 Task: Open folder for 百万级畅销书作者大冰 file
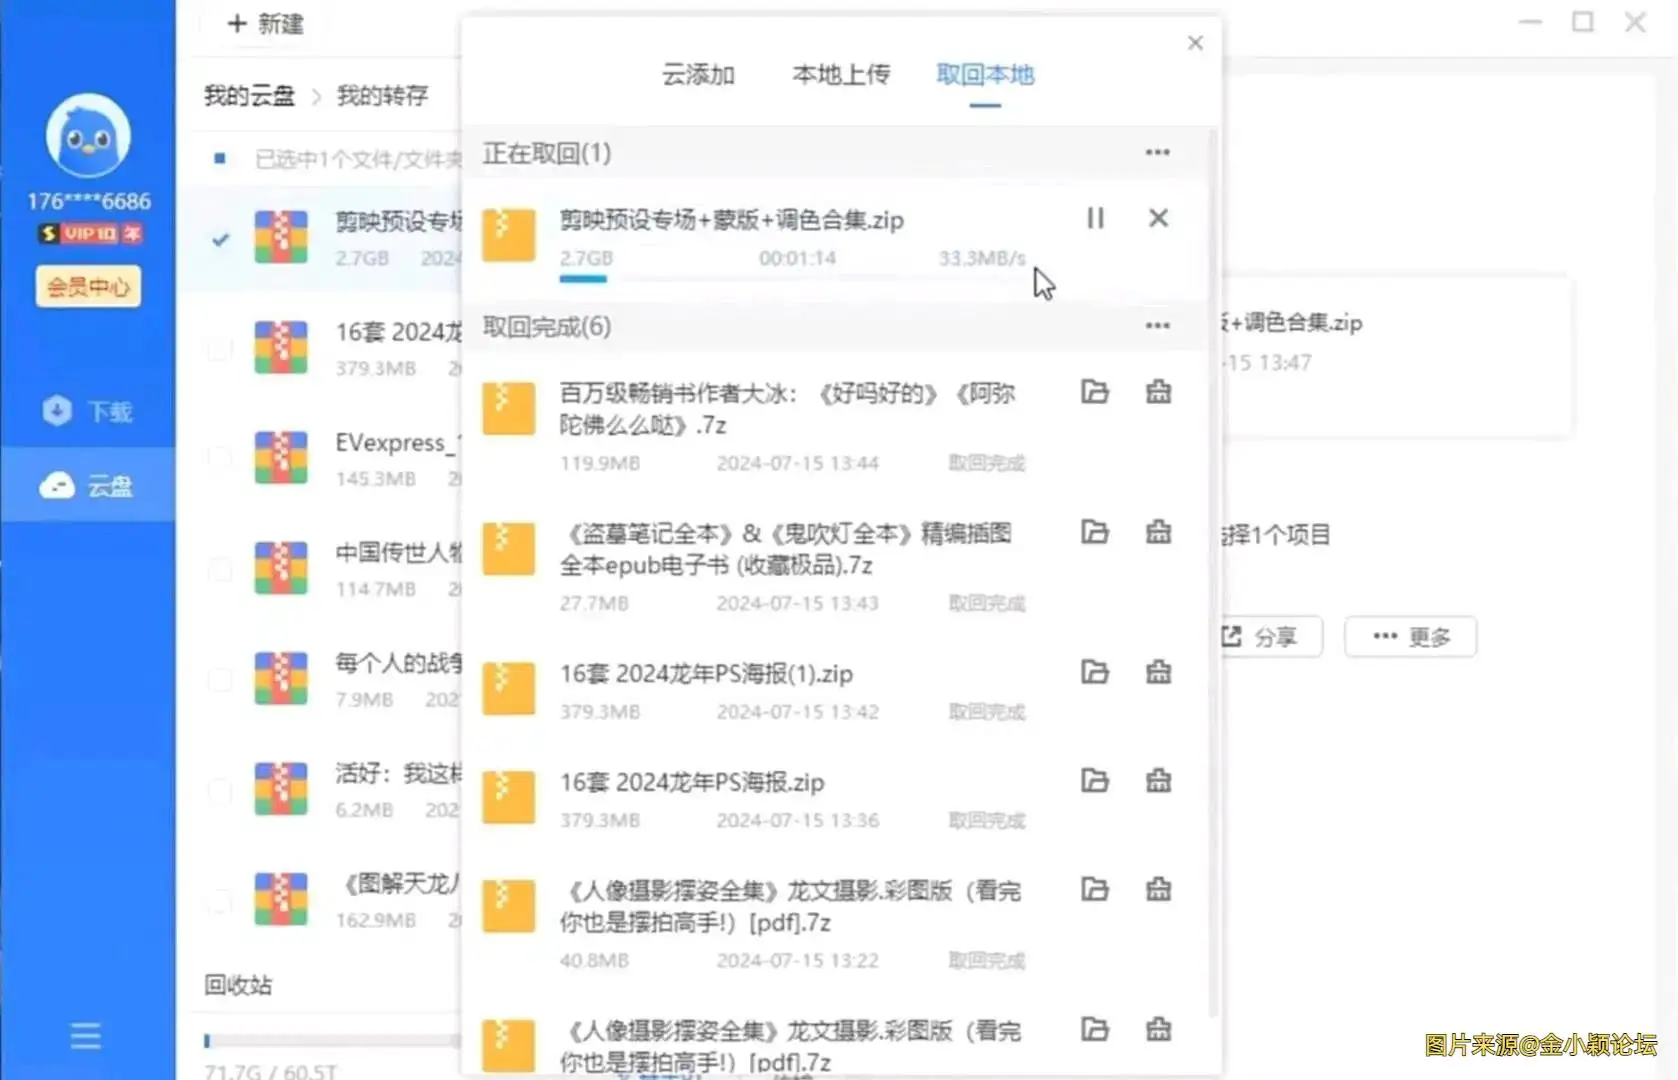pyautogui.click(x=1095, y=392)
